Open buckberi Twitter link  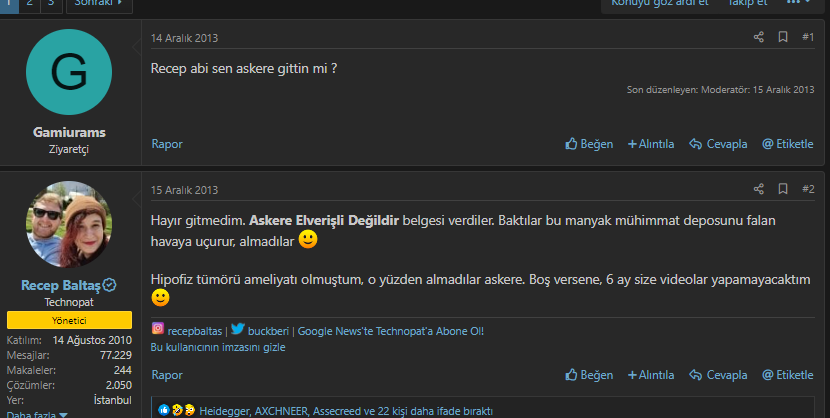[268, 331]
